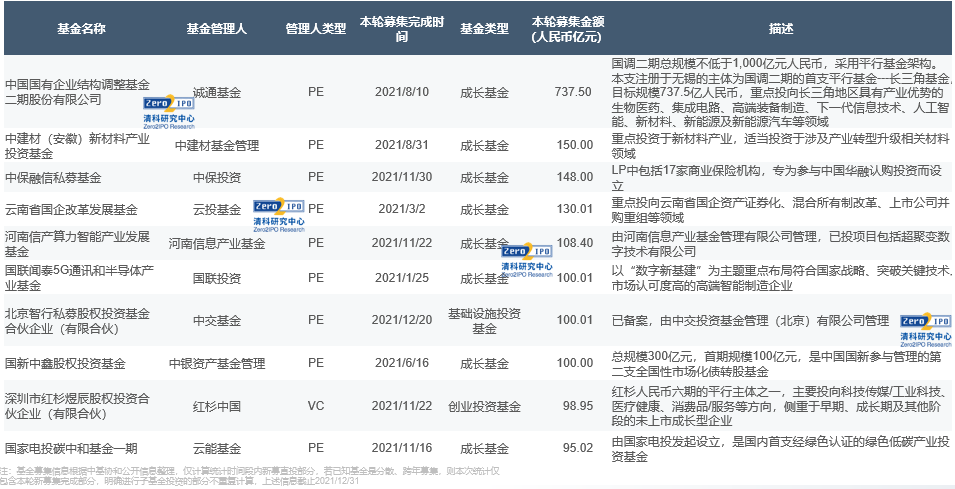This screenshot has width=955, height=489.
Task: Select fund name 北京智行私募股权投资基金合伙企业
Action: click(x=77, y=321)
